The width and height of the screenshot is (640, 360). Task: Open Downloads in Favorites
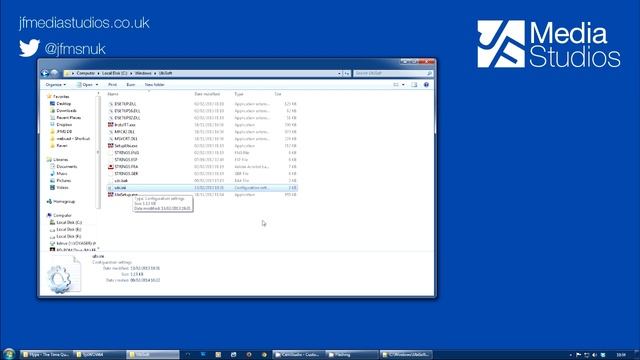coord(66,111)
